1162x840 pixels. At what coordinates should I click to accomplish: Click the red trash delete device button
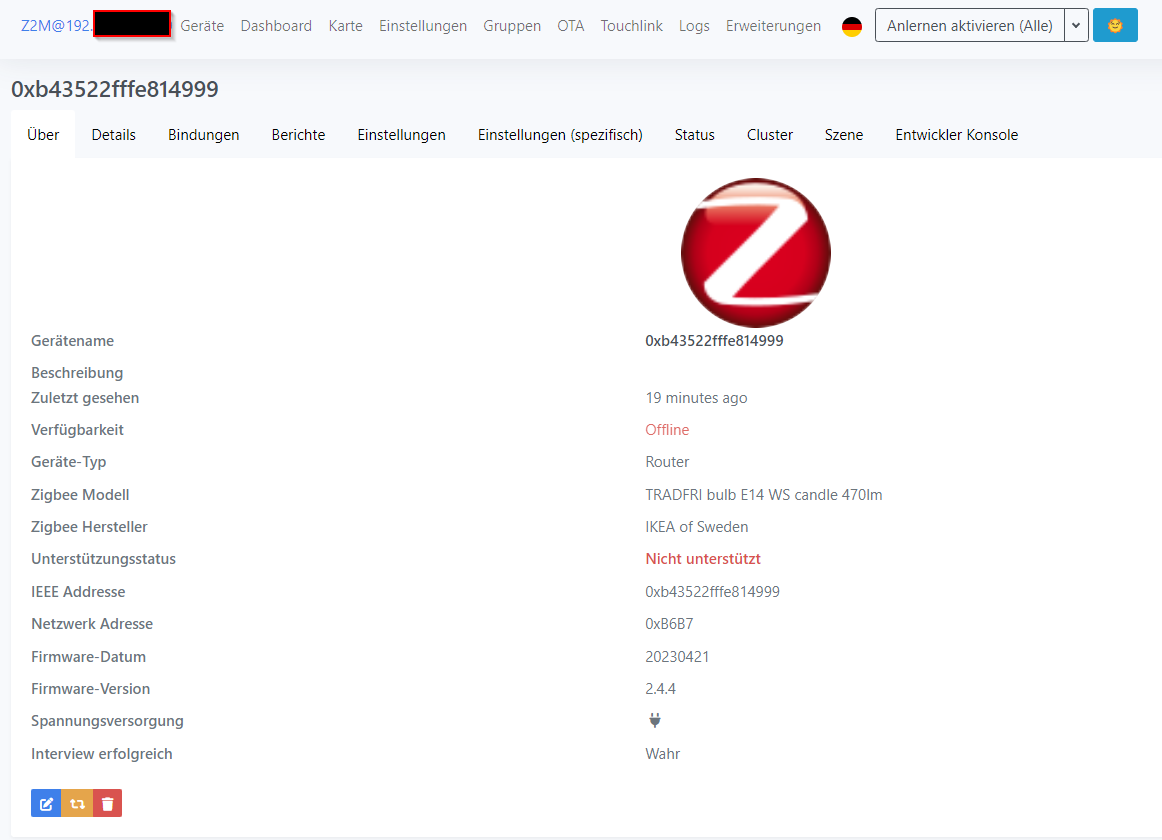pyautogui.click(x=107, y=804)
